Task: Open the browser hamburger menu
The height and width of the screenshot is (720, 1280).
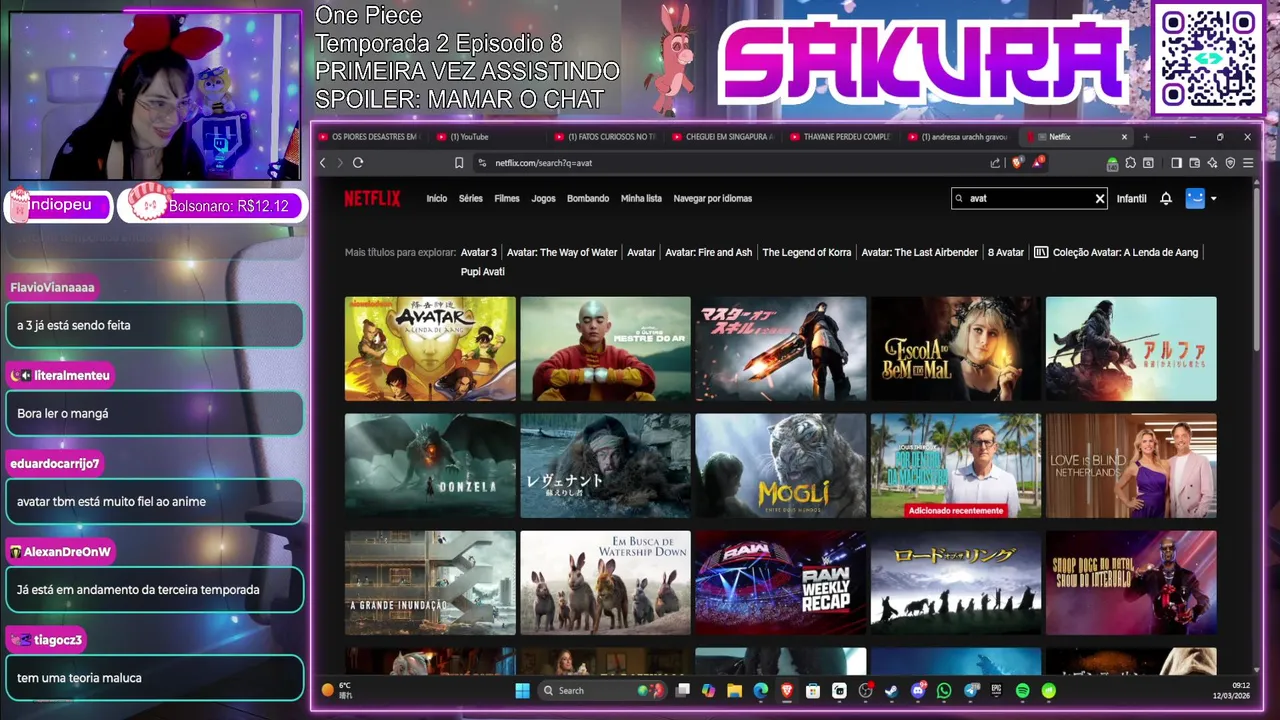Action: pos(1247,163)
